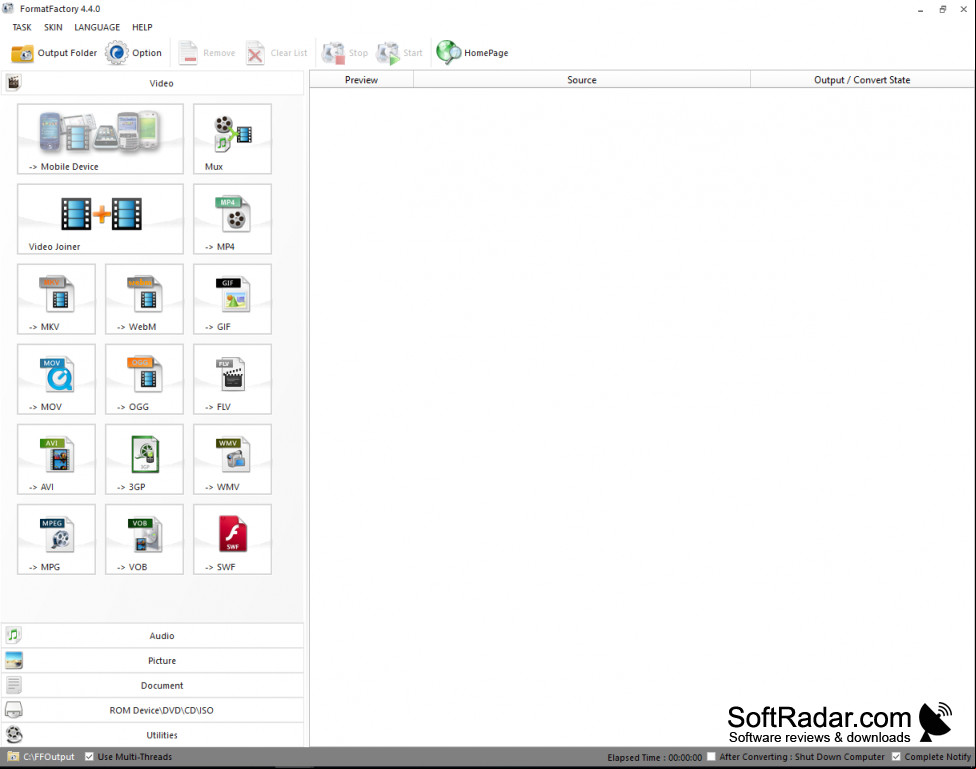This screenshot has width=976, height=769.
Task: Open the TASK menu
Action: click(22, 27)
